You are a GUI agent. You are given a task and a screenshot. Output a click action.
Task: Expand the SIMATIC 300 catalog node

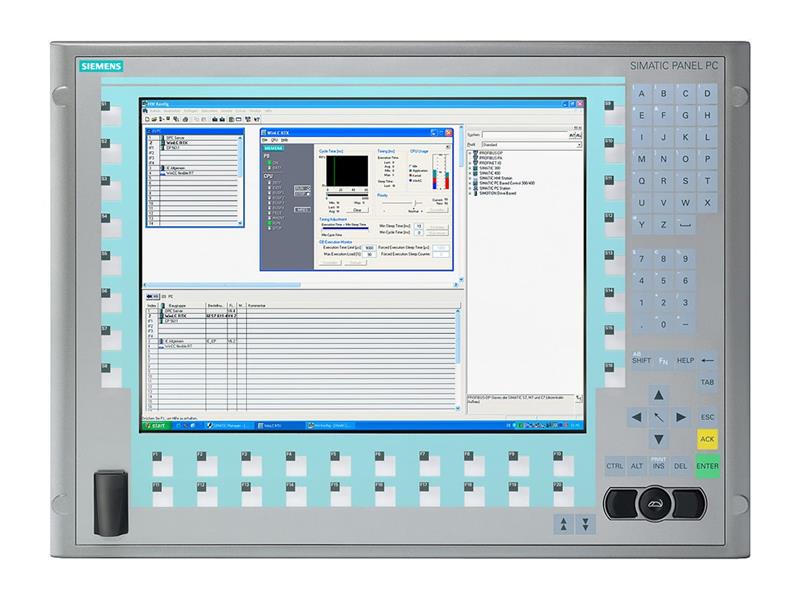[470, 167]
